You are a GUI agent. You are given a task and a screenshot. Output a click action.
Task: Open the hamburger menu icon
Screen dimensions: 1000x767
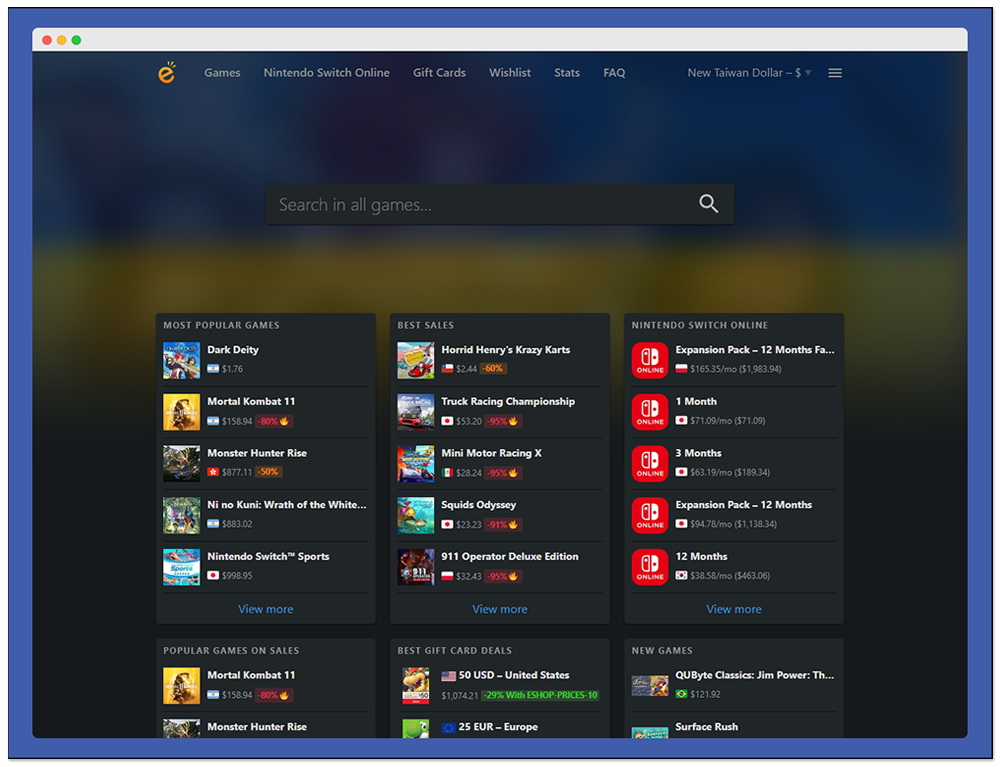pyautogui.click(x=835, y=73)
